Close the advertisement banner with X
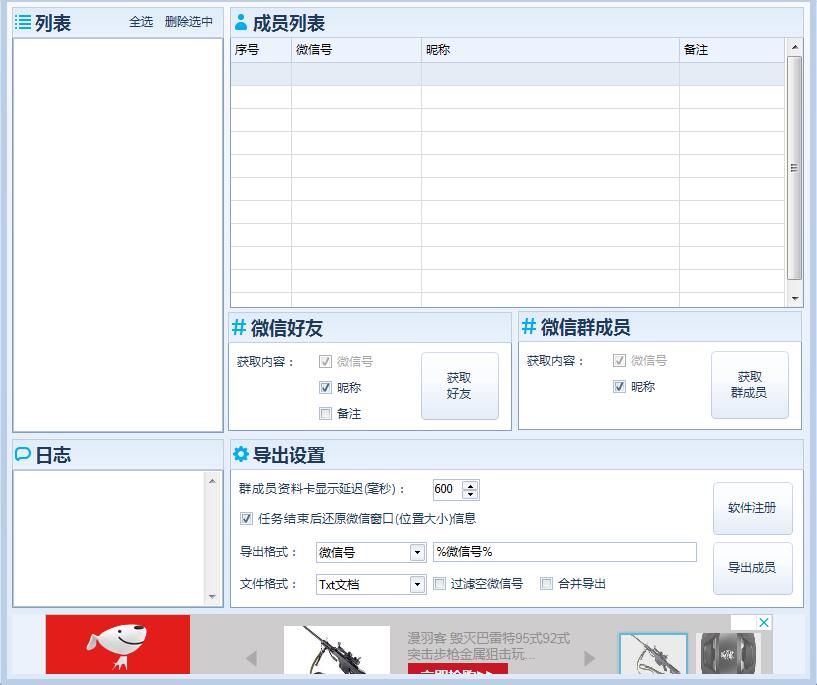The width and height of the screenshot is (817, 685). 764,622
